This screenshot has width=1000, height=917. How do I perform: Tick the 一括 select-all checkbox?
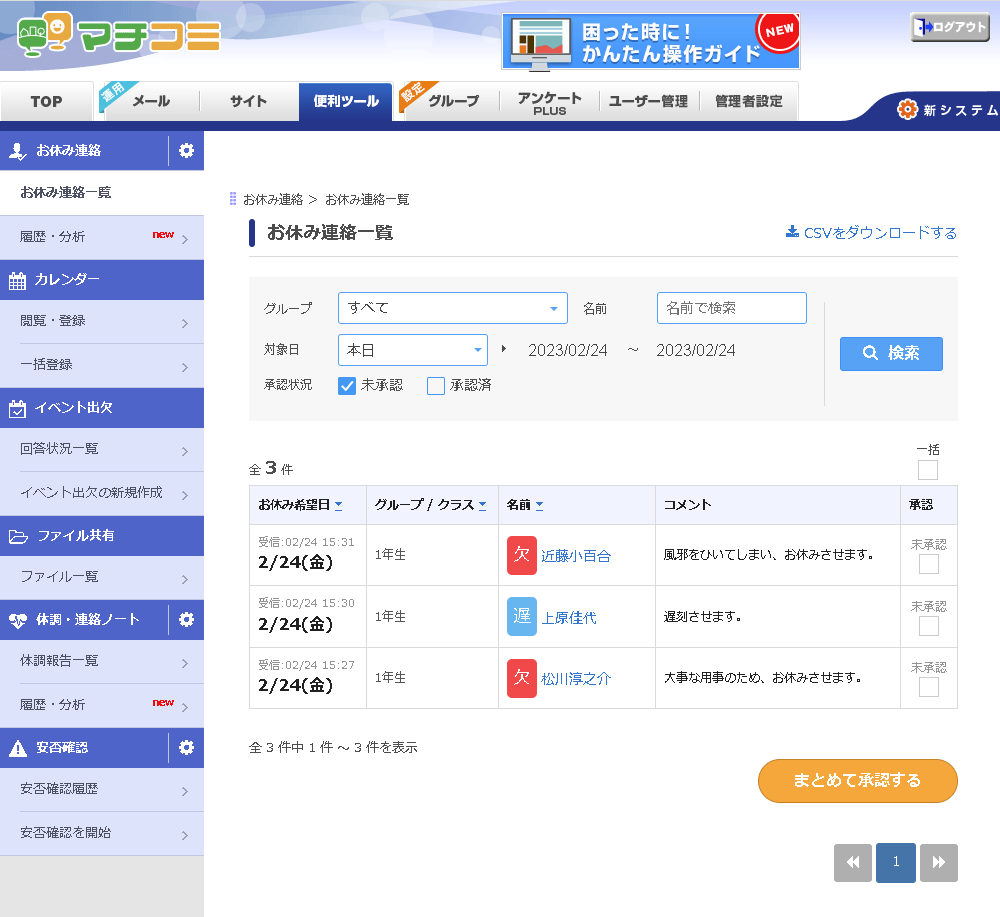[928, 470]
